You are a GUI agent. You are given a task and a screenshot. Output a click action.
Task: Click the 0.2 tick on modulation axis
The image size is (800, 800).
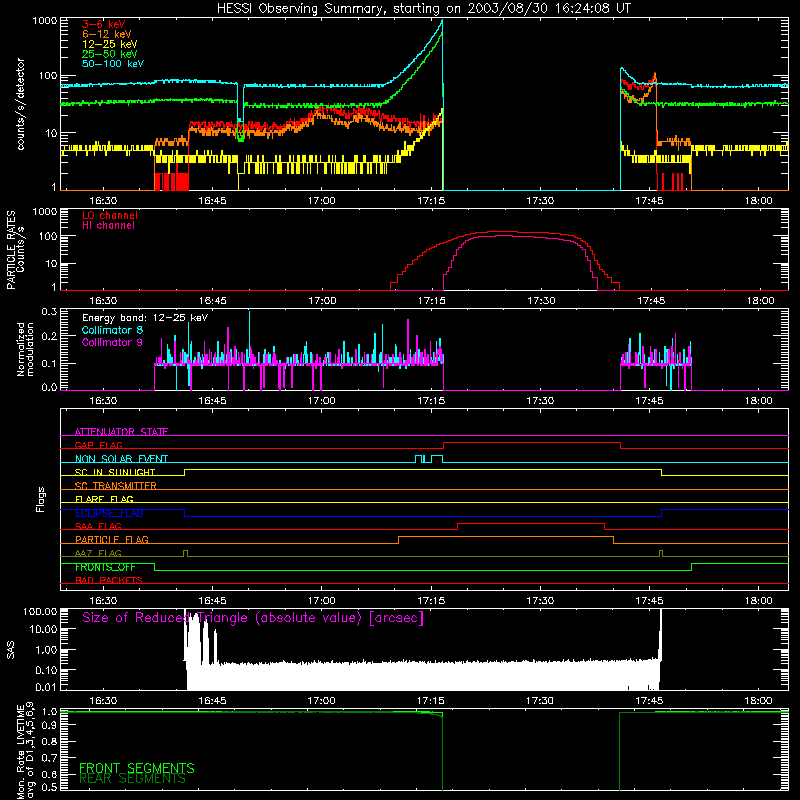click(x=49, y=336)
